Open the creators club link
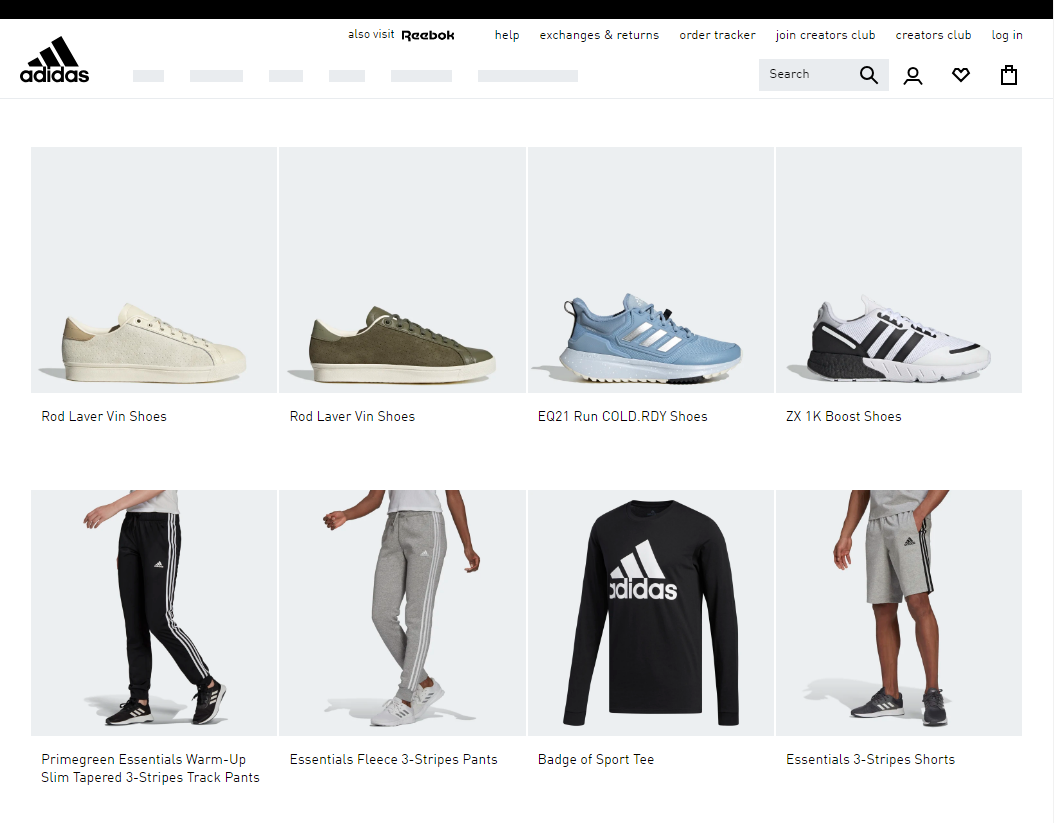 pyautogui.click(x=933, y=35)
